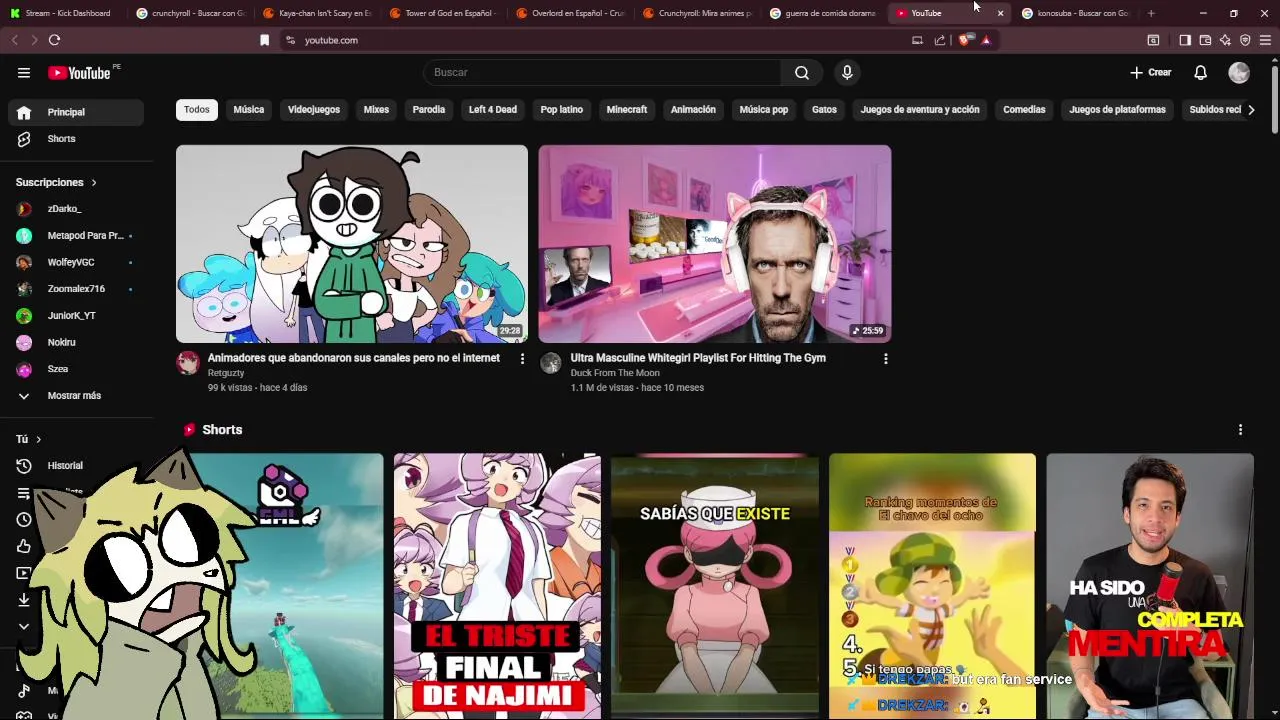Open the Szea channel avatar
This screenshot has height=720, width=1280.
[24, 369]
